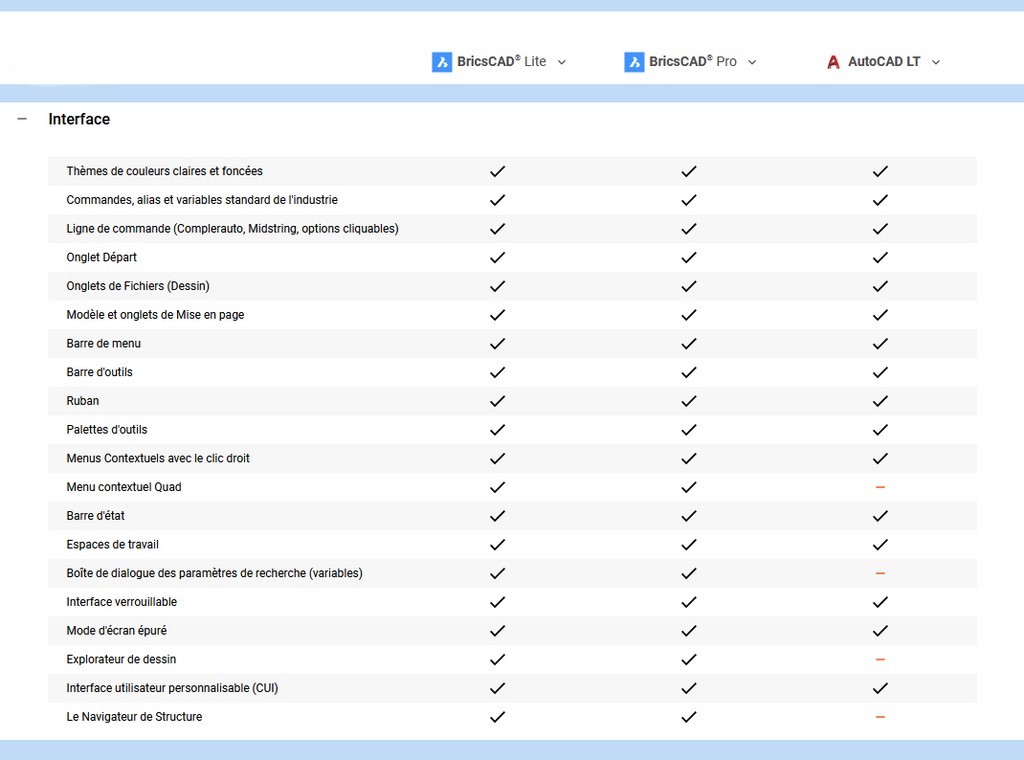Viewport: 1024px width, 760px height.
Task: Click 'Le Navigateur de Structure' row label
Action: [135, 717]
